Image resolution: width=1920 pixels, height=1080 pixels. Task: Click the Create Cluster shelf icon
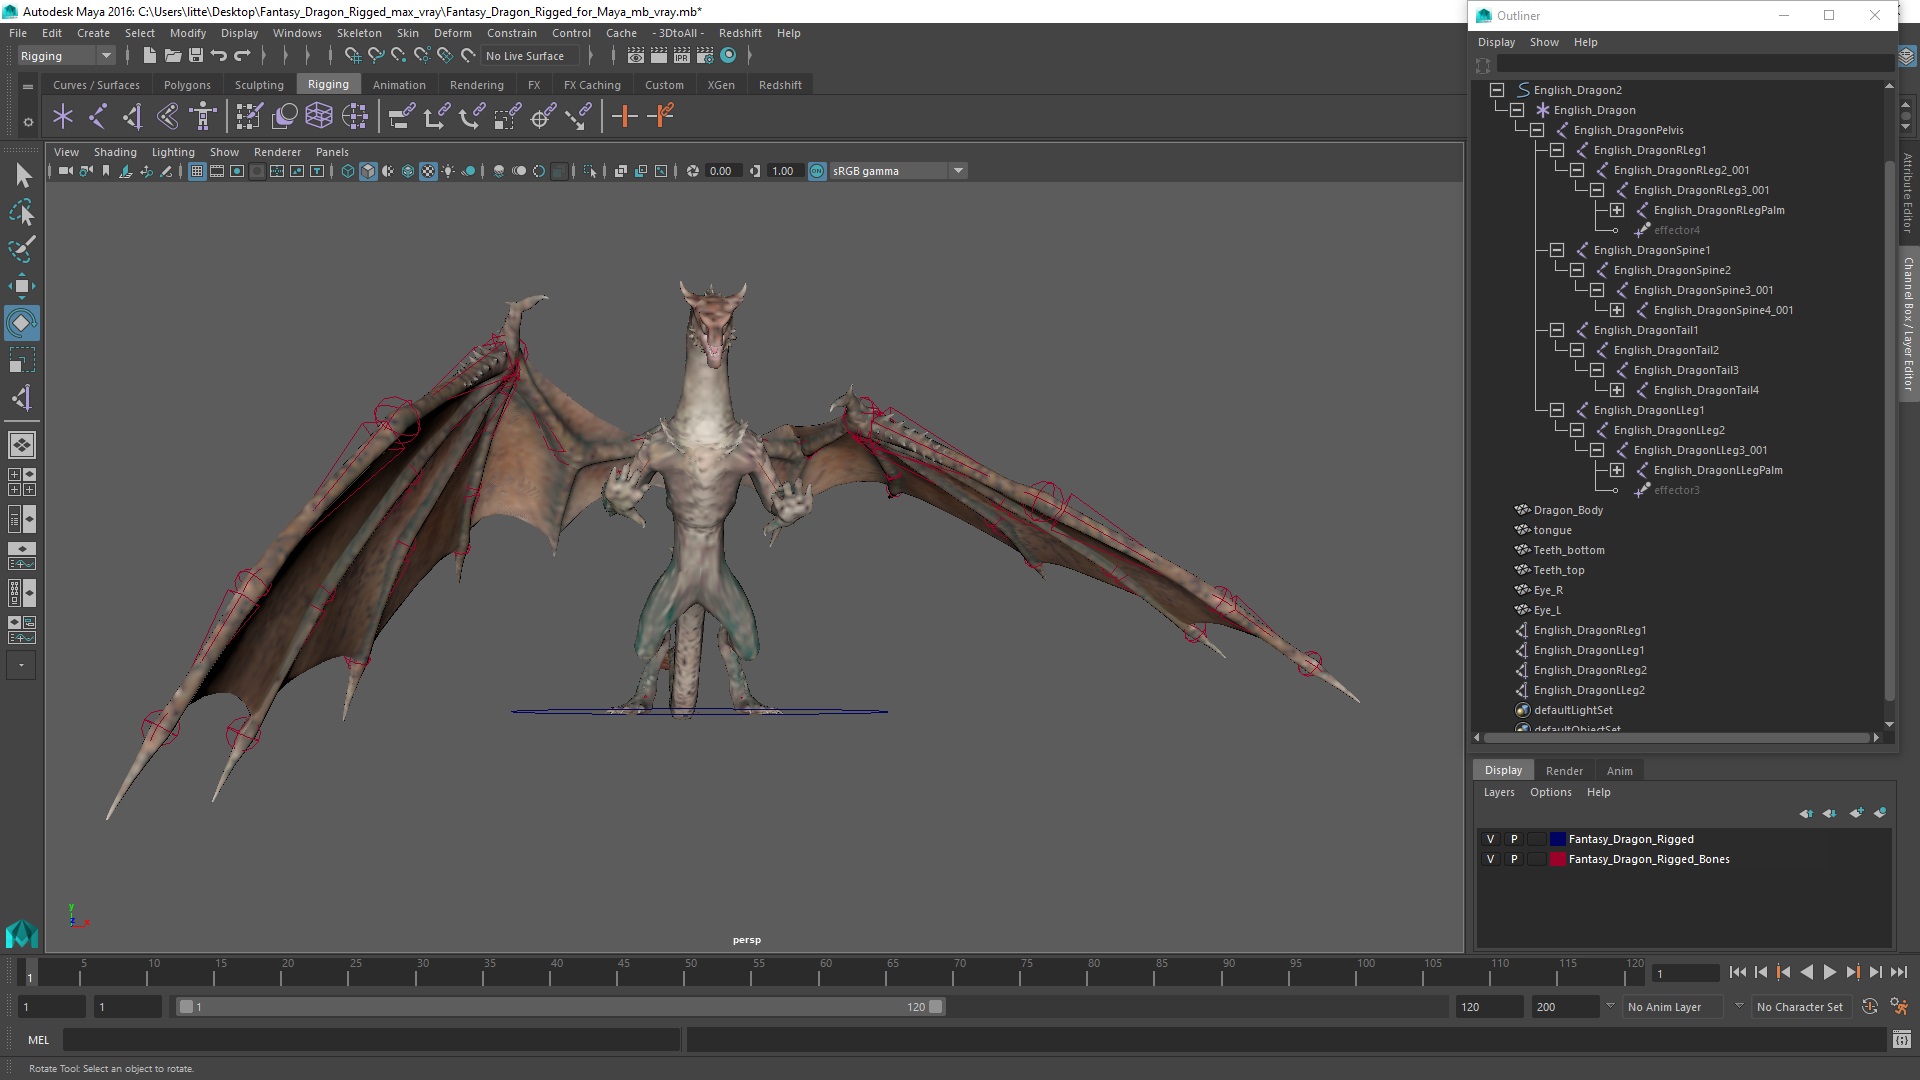tap(355, 117)
